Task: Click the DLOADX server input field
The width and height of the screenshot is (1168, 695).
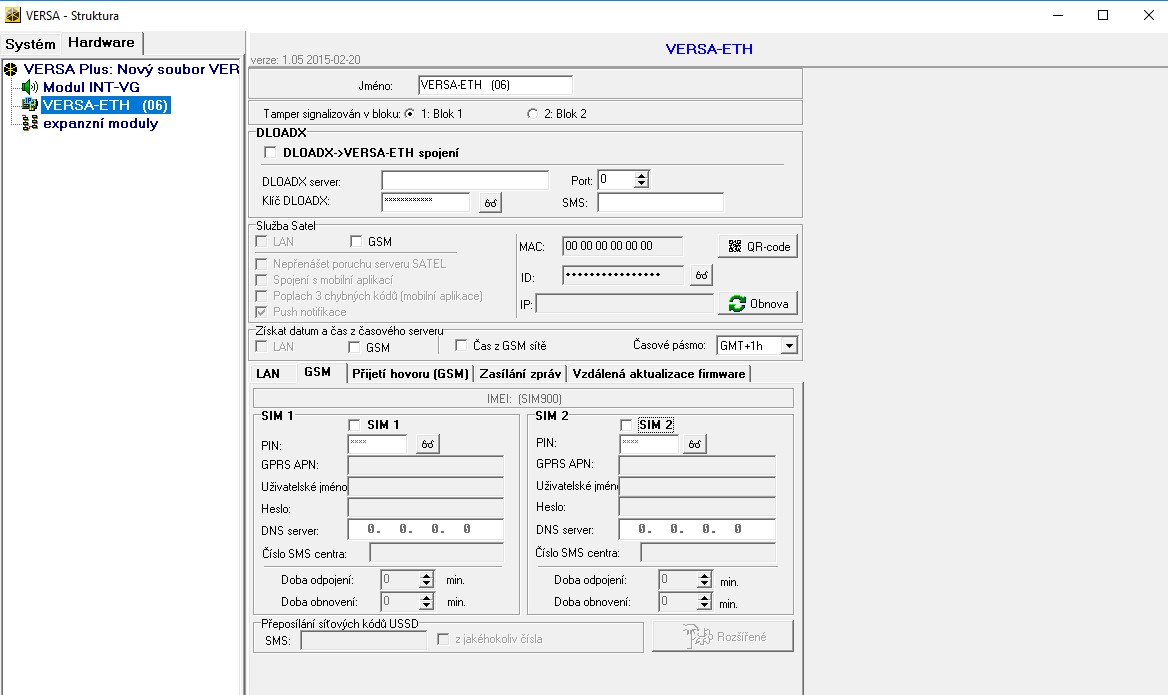Action: (464, 180)
